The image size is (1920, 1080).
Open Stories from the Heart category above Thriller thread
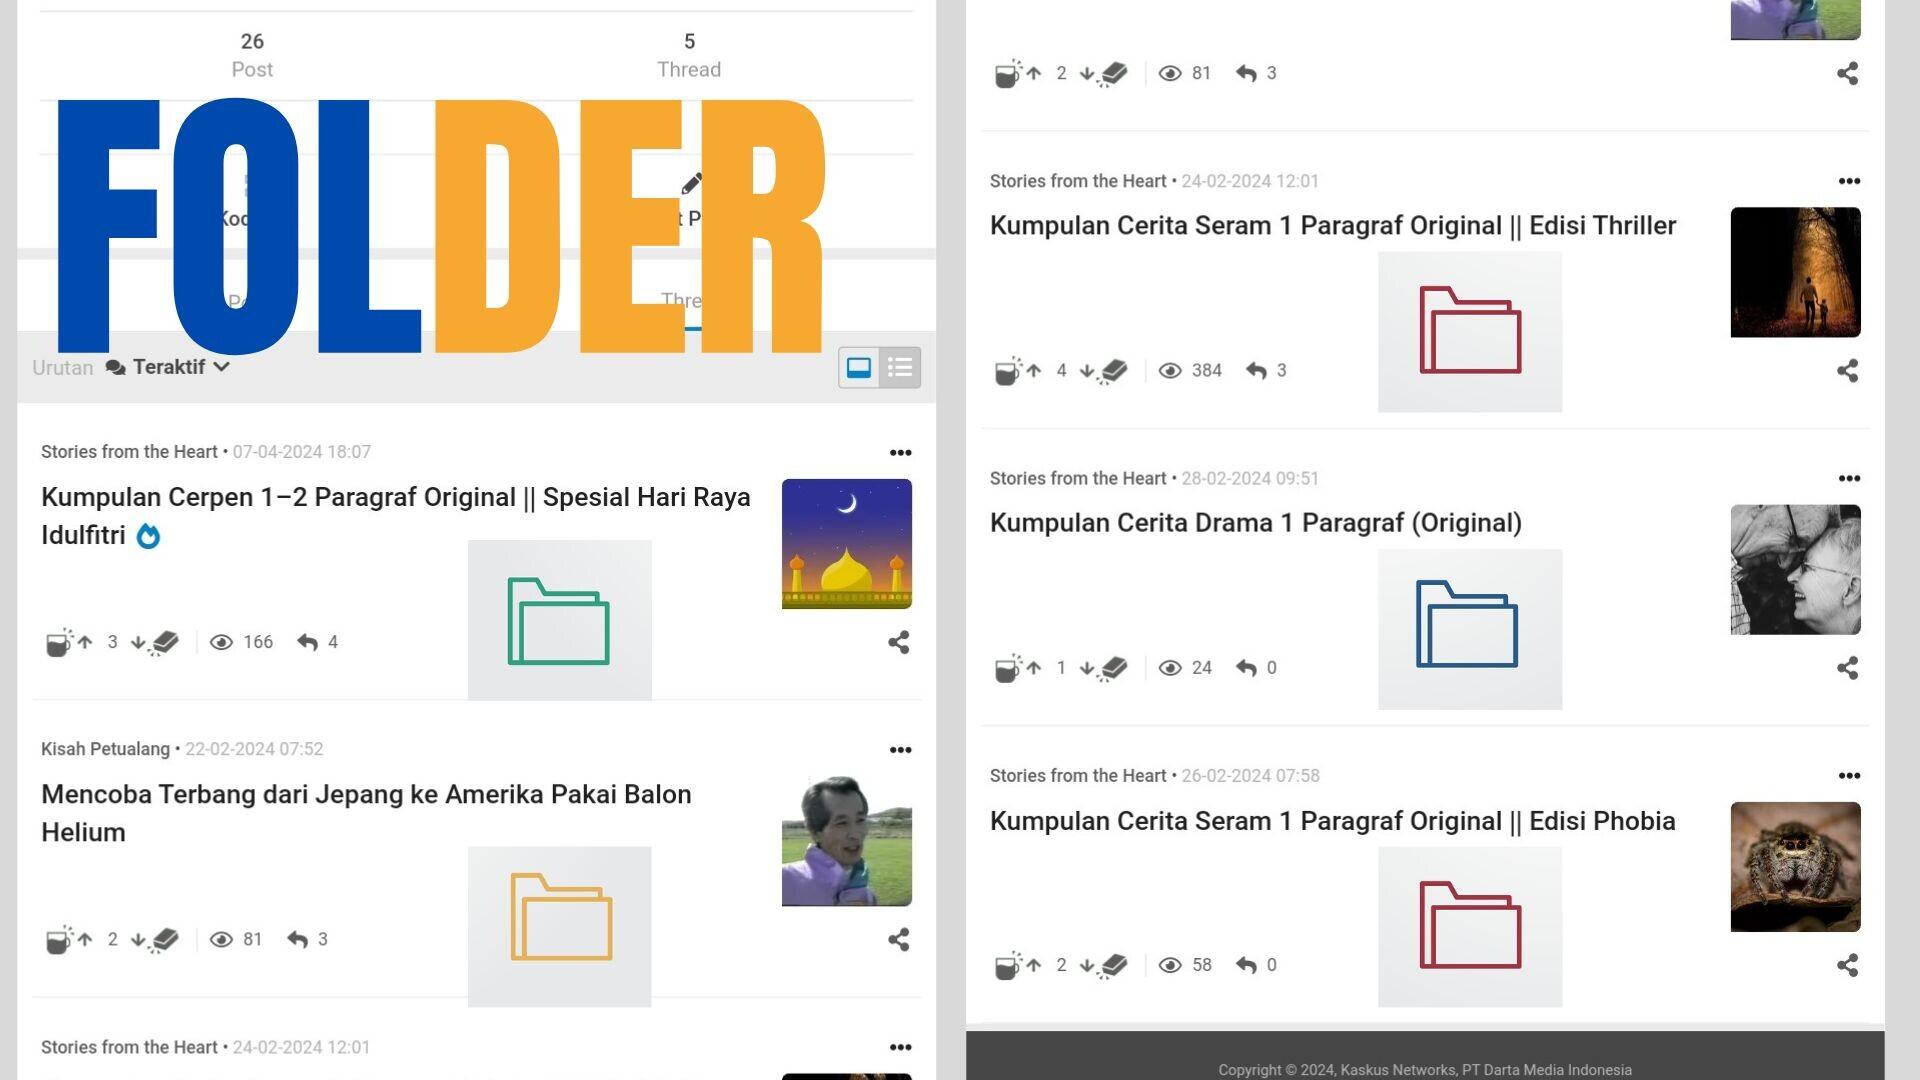tap(1078, 181)
